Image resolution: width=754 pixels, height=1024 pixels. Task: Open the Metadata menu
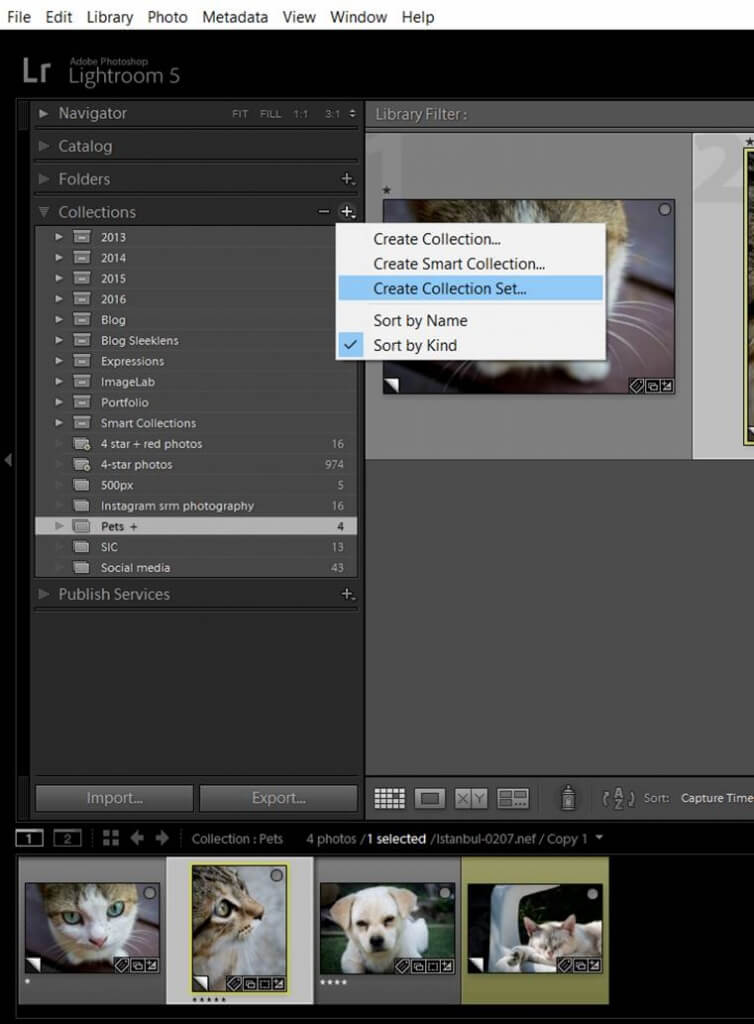click(x=235, y=17)
